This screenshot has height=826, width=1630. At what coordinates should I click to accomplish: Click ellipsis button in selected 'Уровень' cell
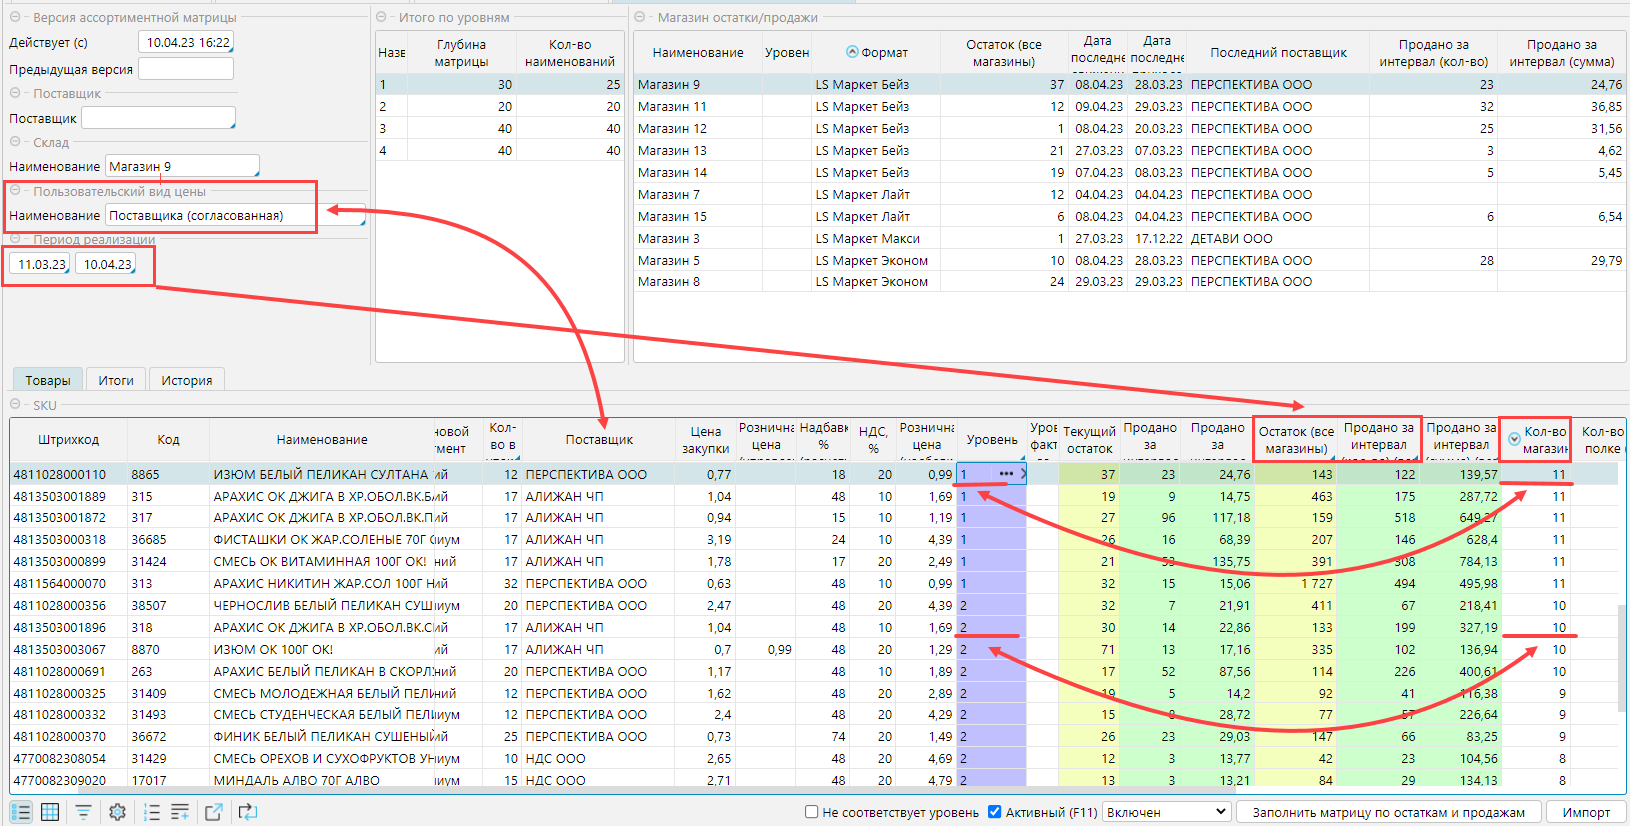(1006, 474)
